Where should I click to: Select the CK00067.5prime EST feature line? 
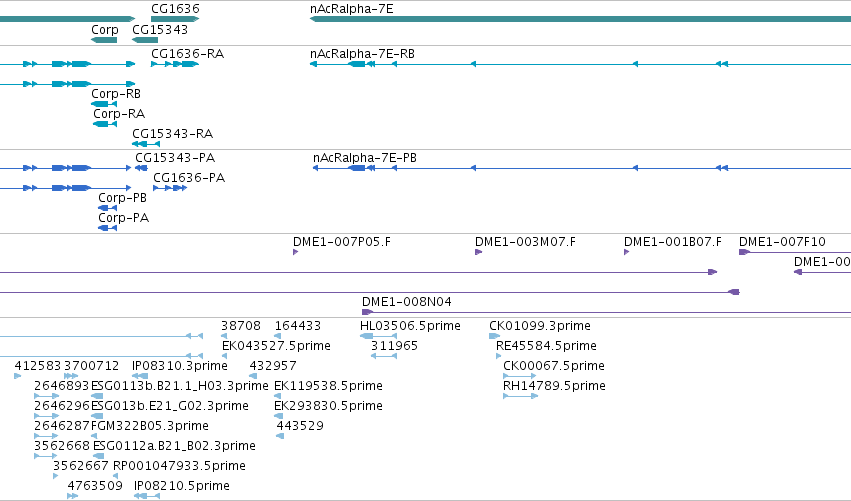(519, 376)
